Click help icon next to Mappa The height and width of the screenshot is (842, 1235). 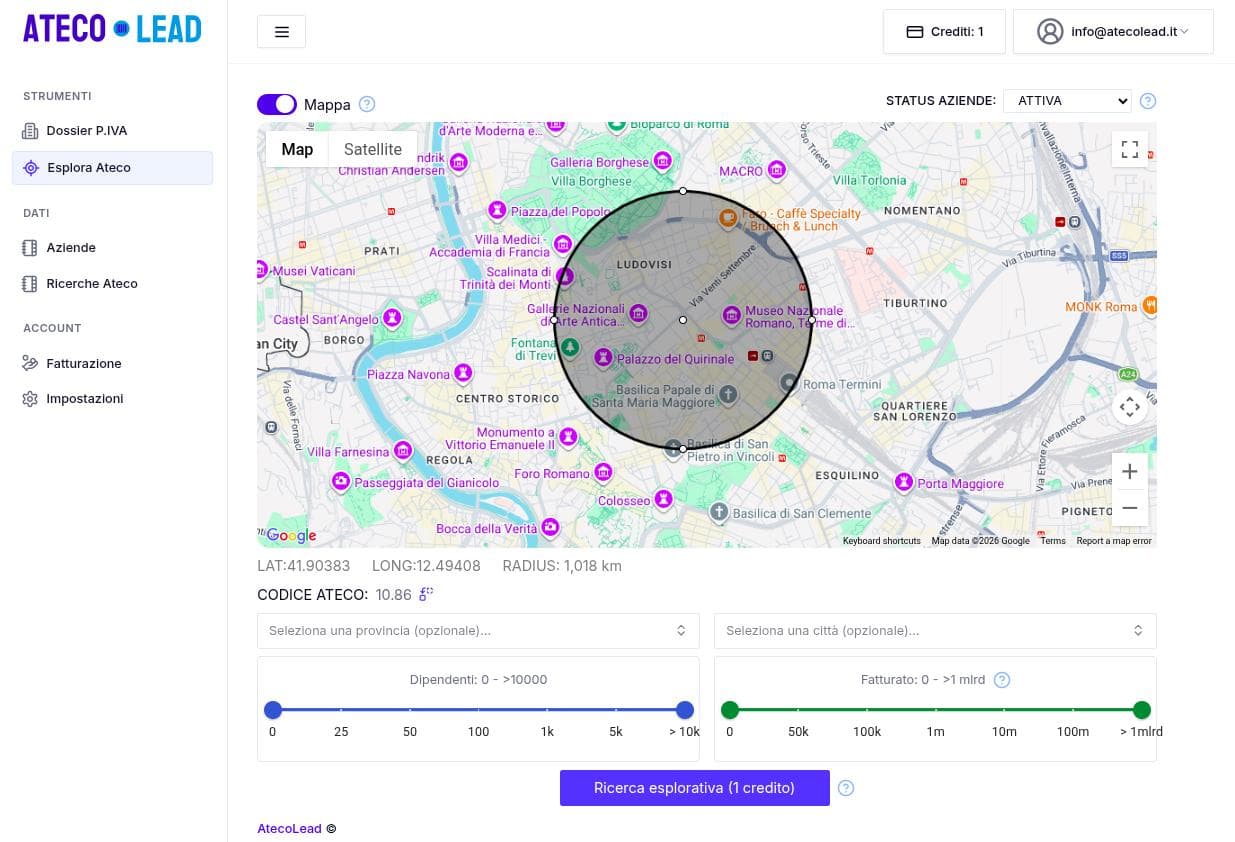point(367,104)
